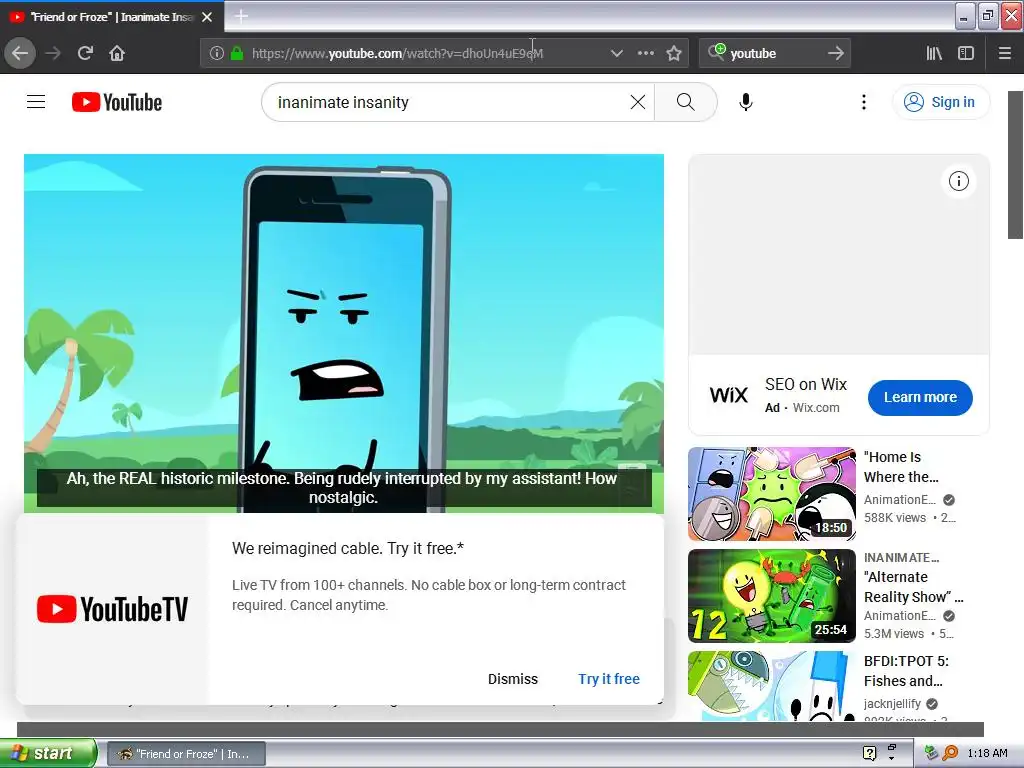Go back with the browser back arrow
This screenshot has width=1024, height=768.
20,53
